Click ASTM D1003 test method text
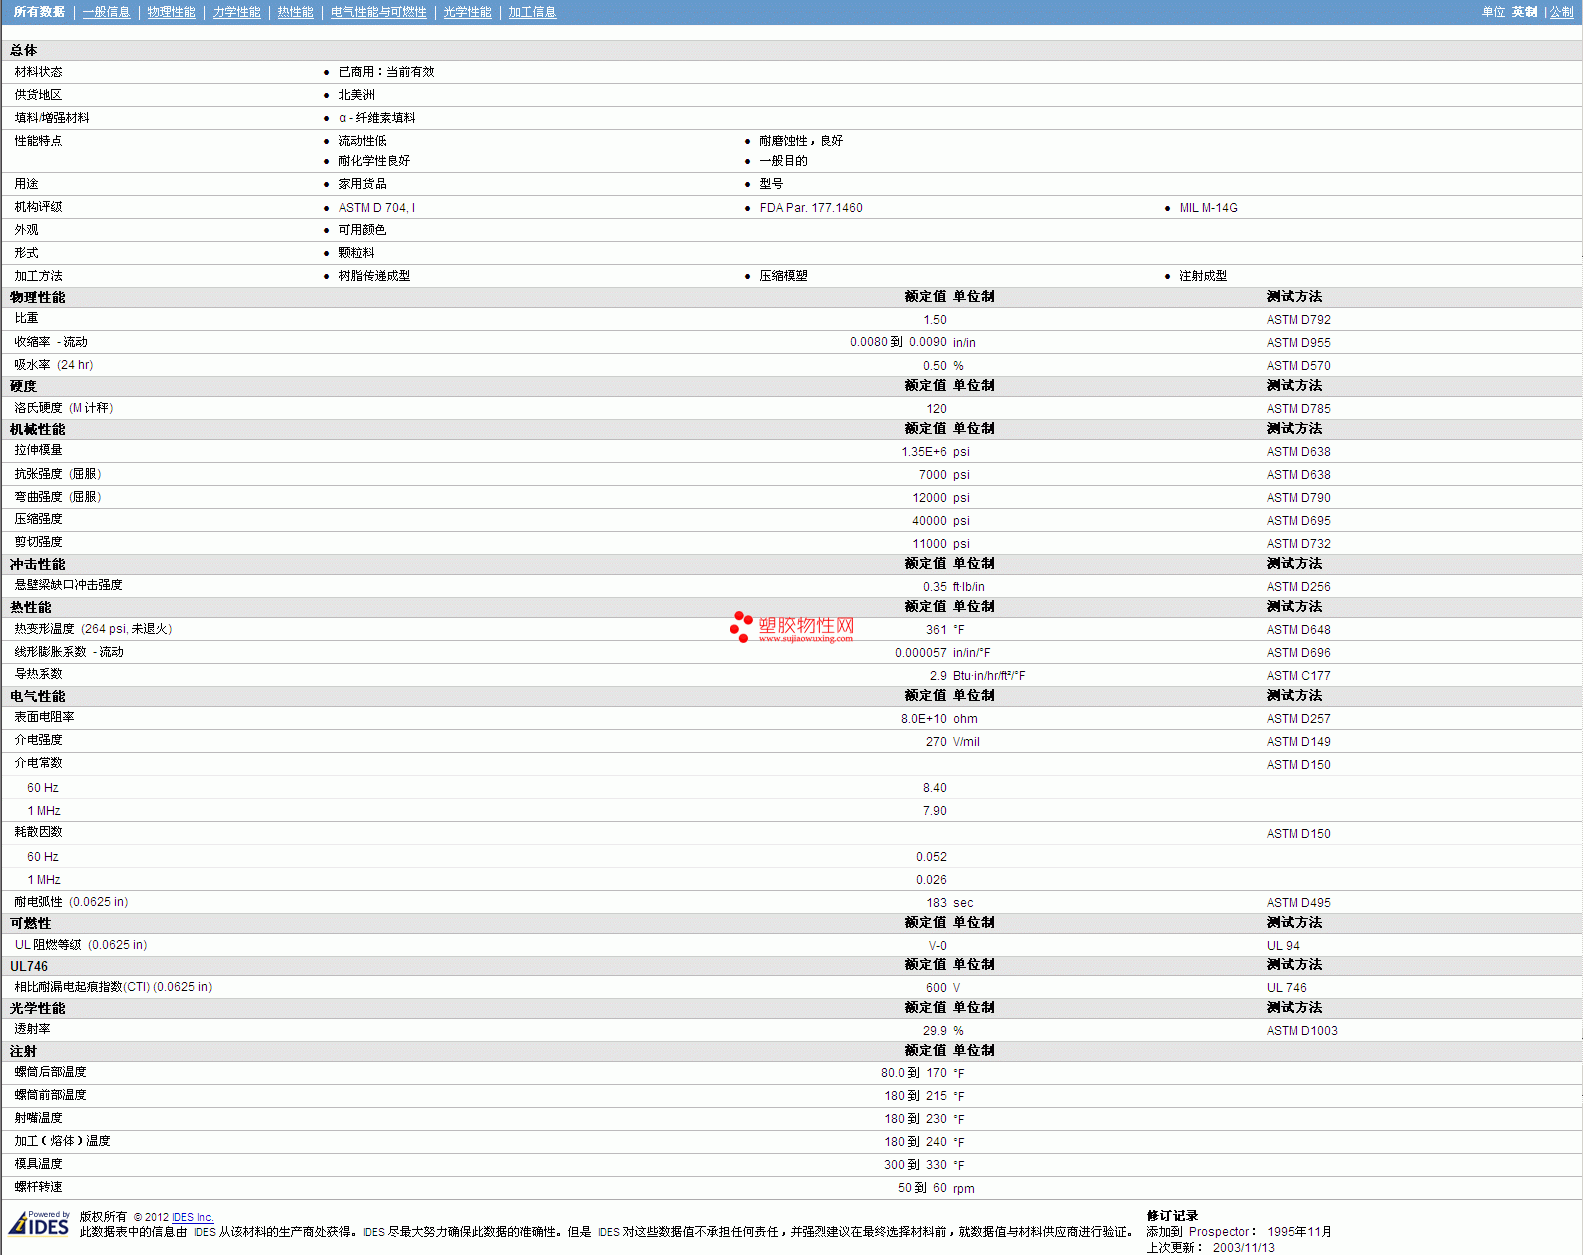This screenshot has width=1583, height=1255. [1301, 1031]
